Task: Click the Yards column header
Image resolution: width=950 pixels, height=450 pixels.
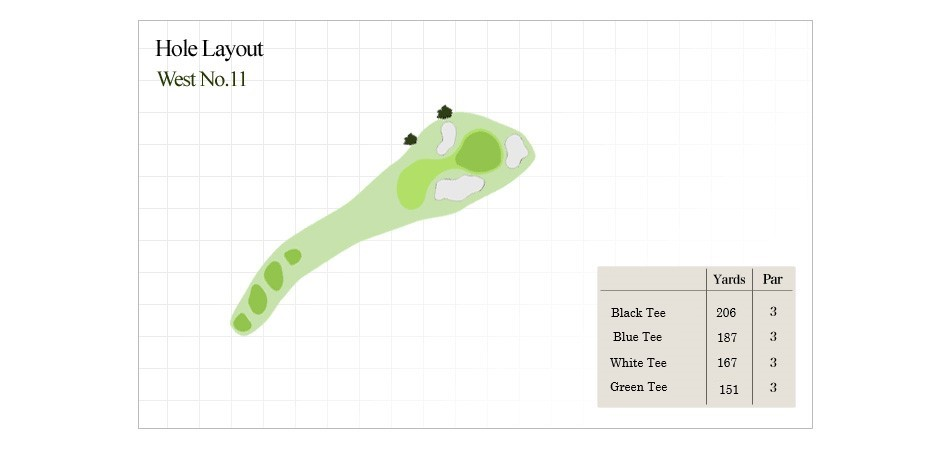Action: pos(729,279)
